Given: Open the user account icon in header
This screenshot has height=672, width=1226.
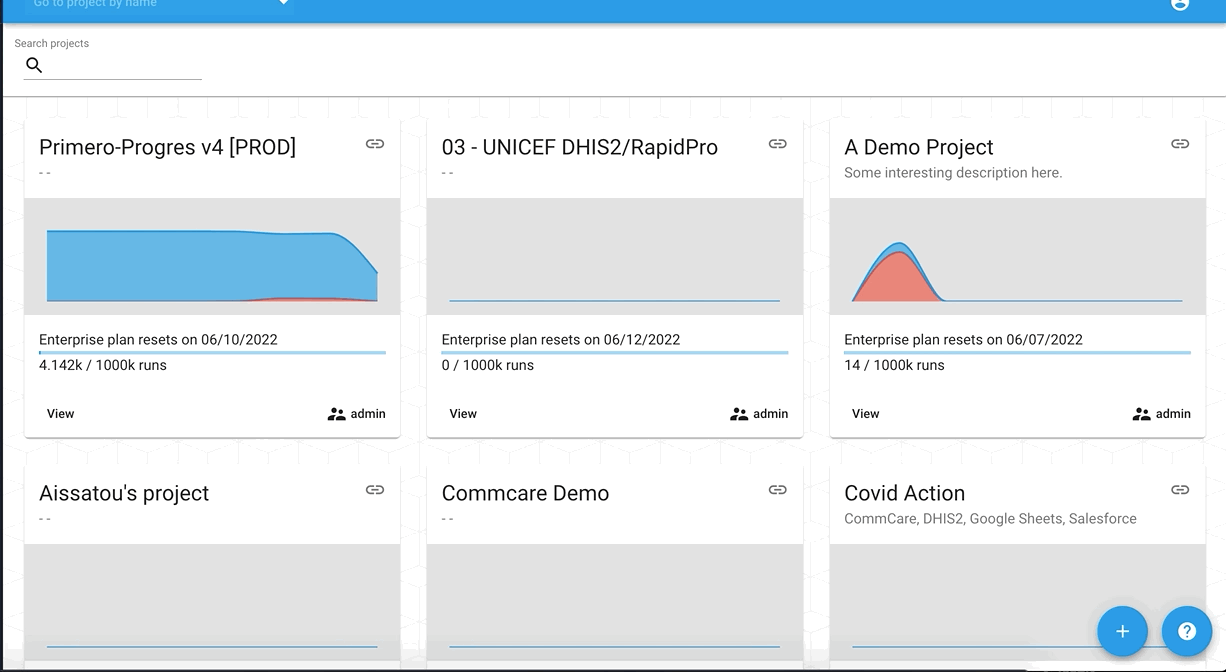Looking at the screenshot, I should pyautogui.click(x=1180, y=4).
